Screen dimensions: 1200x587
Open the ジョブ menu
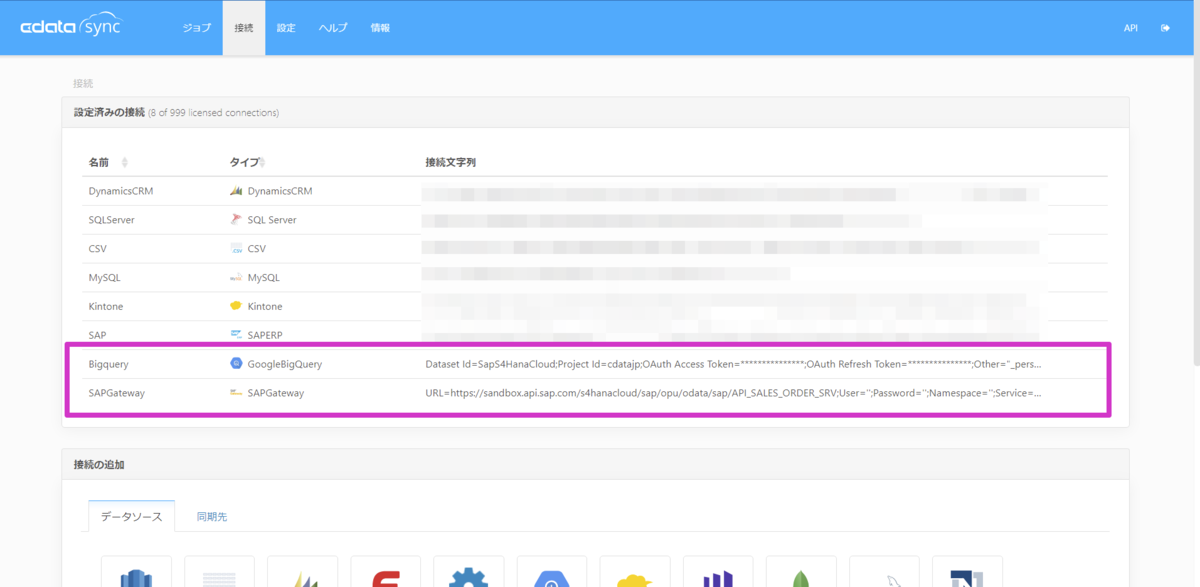pyautogui.click(x=197, y=28)
